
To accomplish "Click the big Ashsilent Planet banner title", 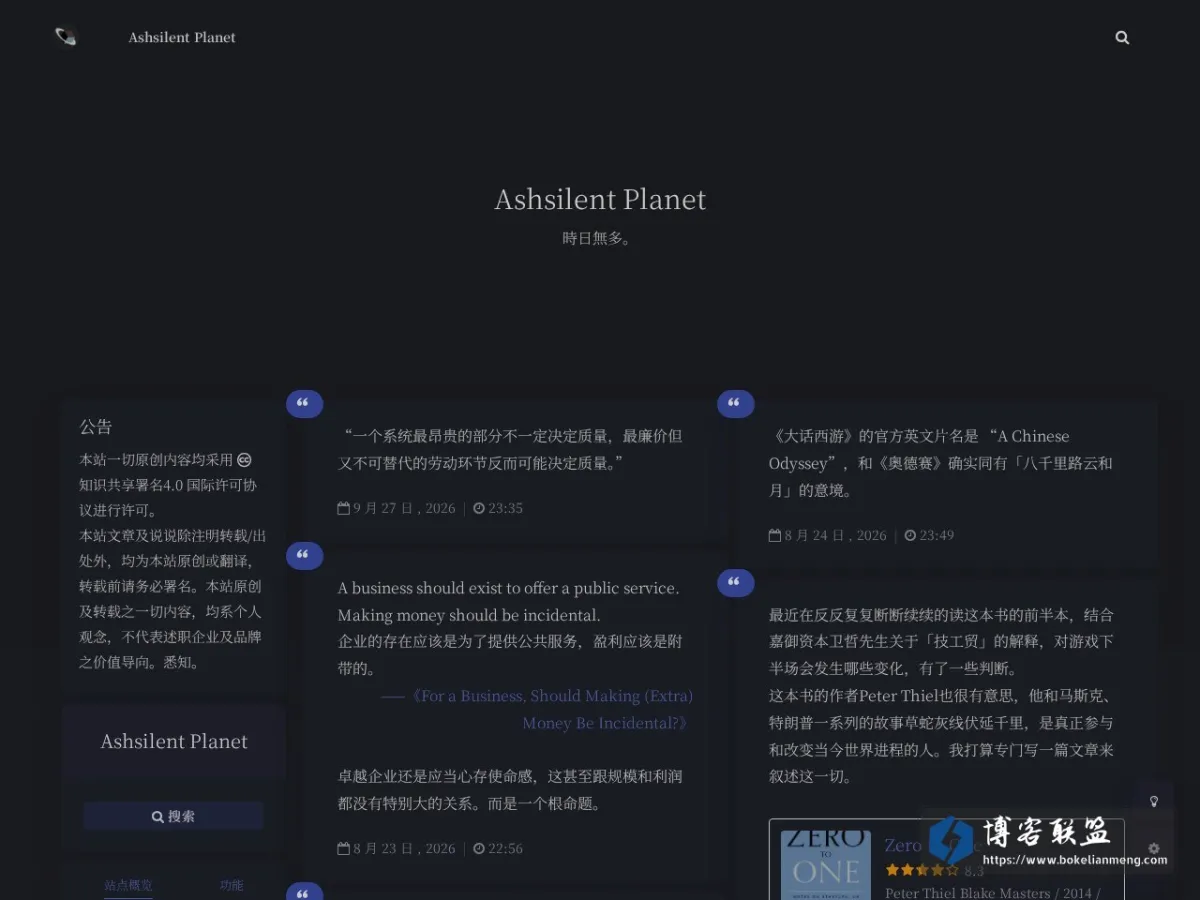I will point(600,199).
